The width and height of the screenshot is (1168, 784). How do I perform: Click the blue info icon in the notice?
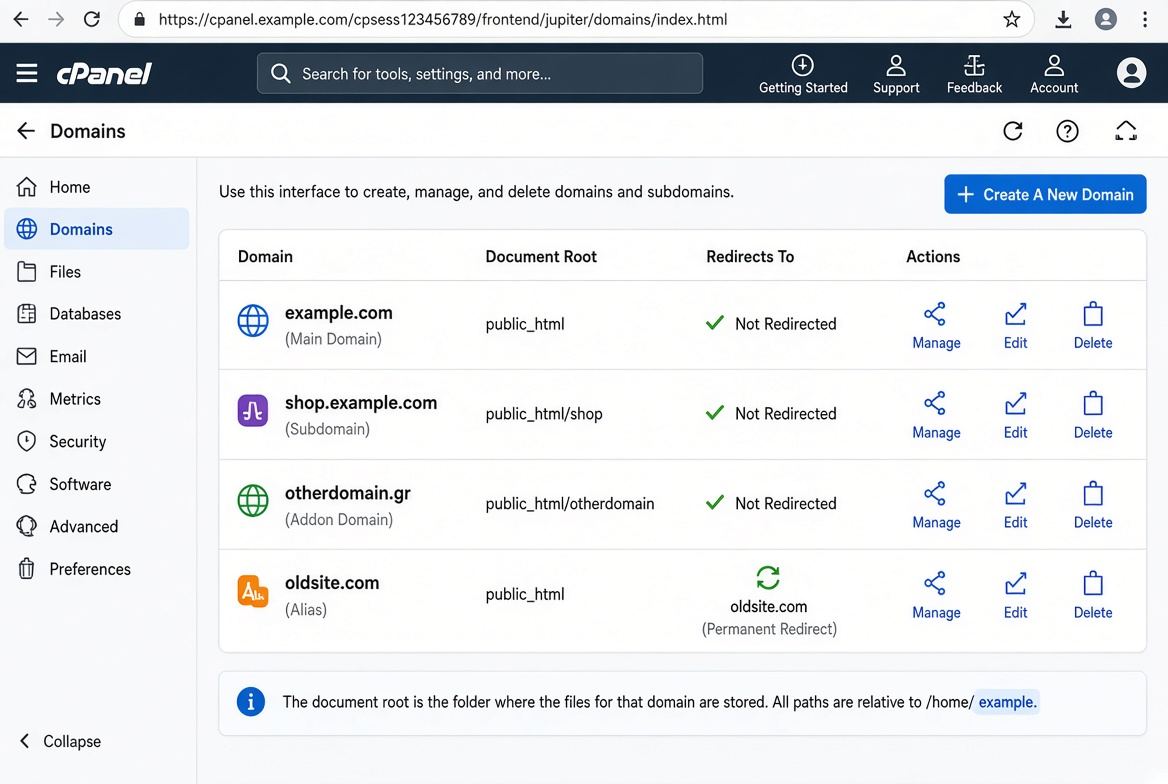pos(251,702)
